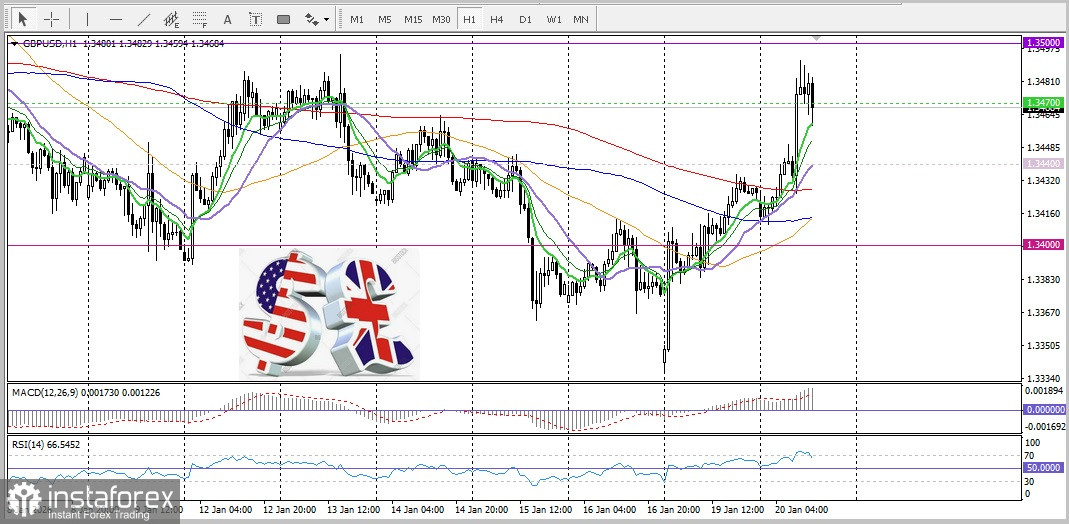Select the crosshair tool
This screenshot has height=524, width=1069.
click(x=52, y=19)
